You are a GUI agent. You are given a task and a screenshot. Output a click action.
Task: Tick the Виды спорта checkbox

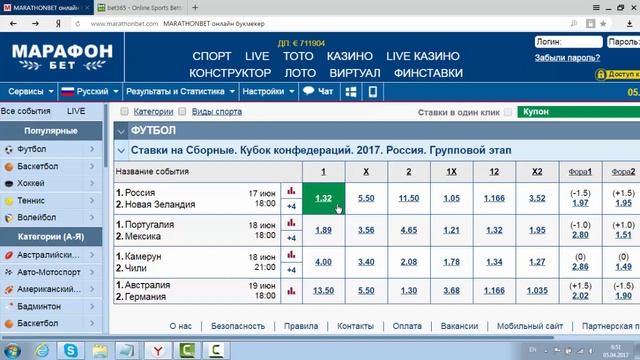point(182,111)
